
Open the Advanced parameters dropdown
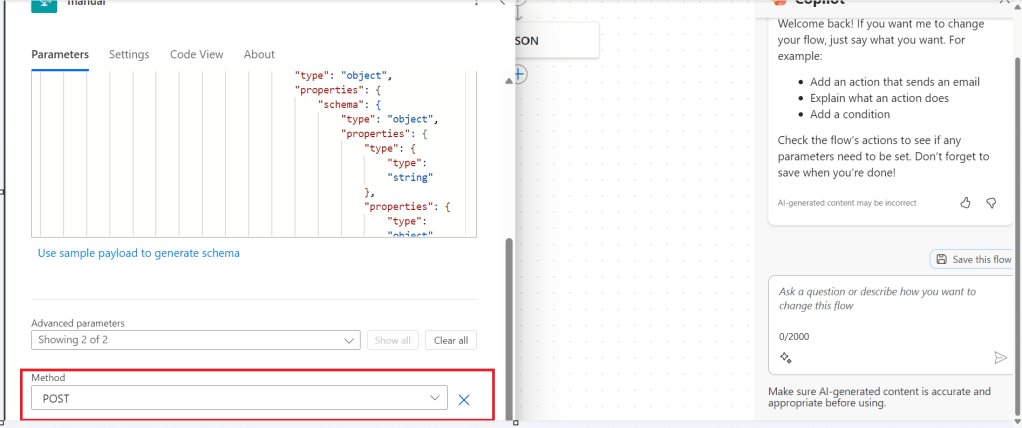(195, 340)
